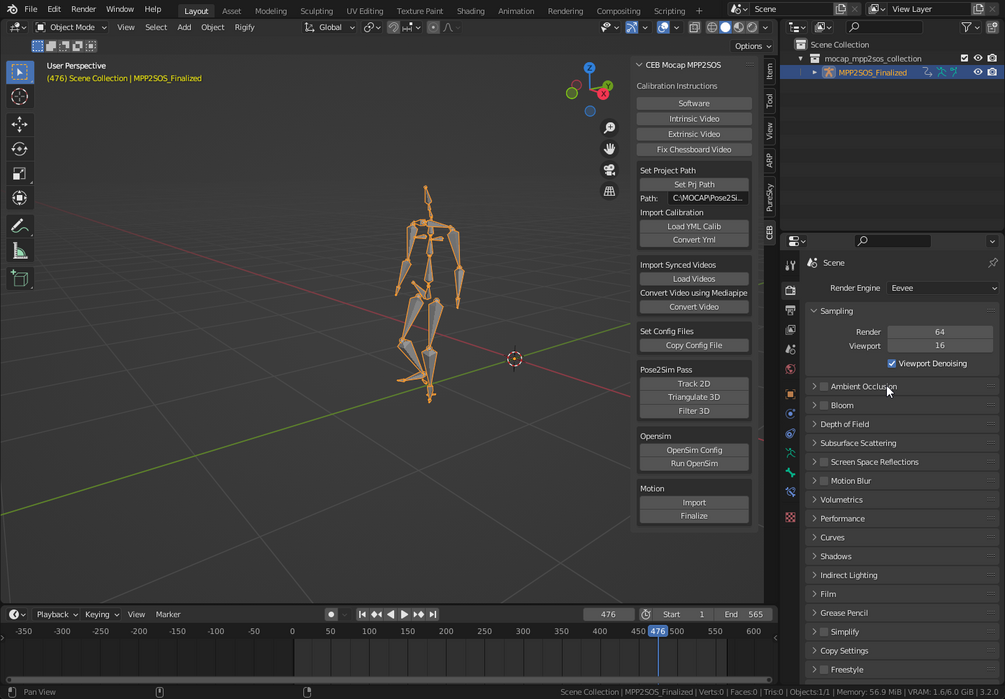1005x699 pixels.
Task: Activate the Annotate tool
Action: [19, 226]
